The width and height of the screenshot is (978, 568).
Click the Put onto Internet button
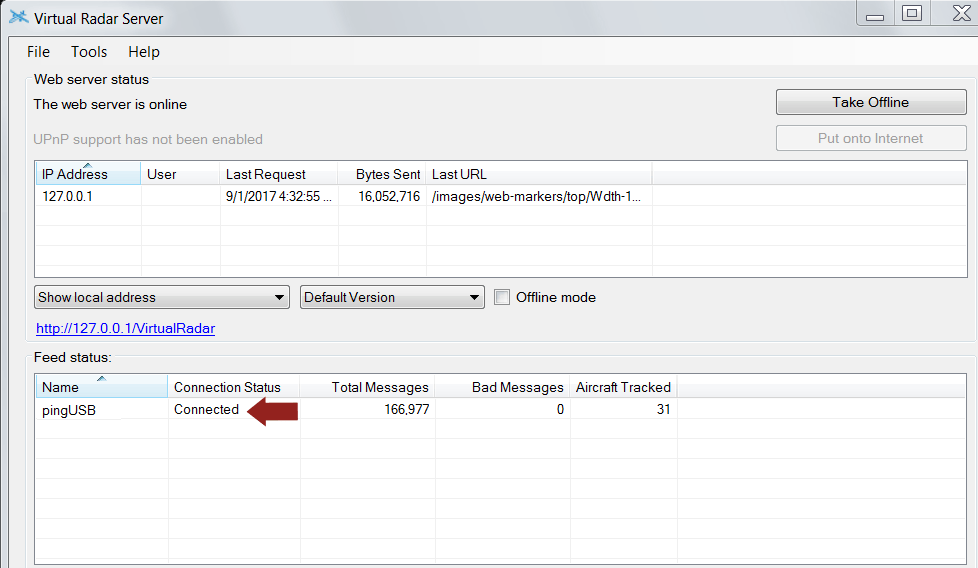coord(871,138)
